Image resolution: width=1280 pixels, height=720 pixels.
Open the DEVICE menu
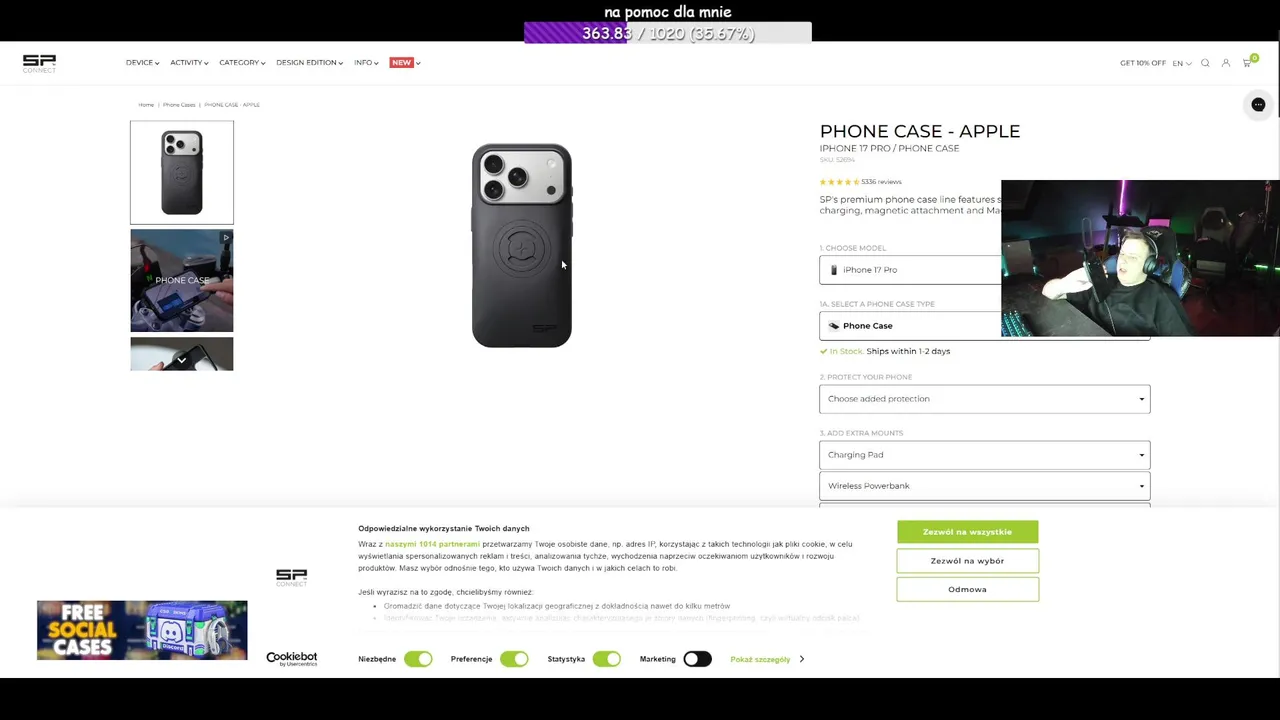click(x=142, y=63)
